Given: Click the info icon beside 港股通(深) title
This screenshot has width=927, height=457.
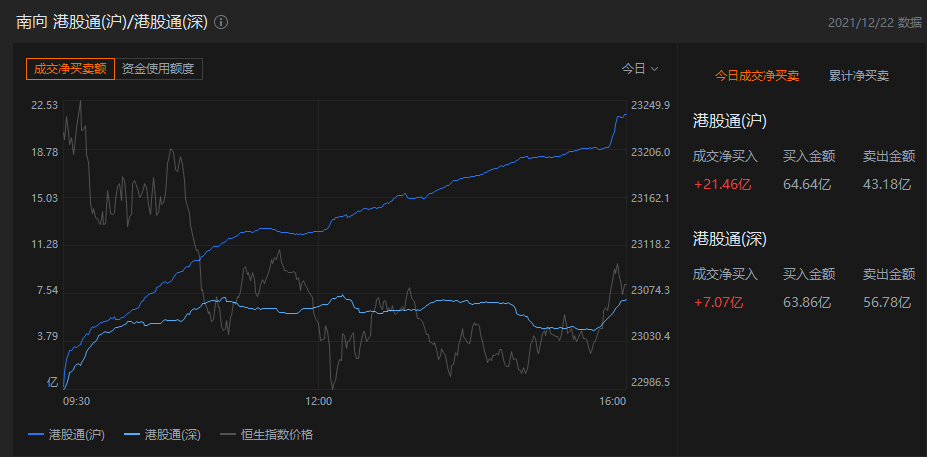Looking at the screenshot, I should click(x=221, y=22).
